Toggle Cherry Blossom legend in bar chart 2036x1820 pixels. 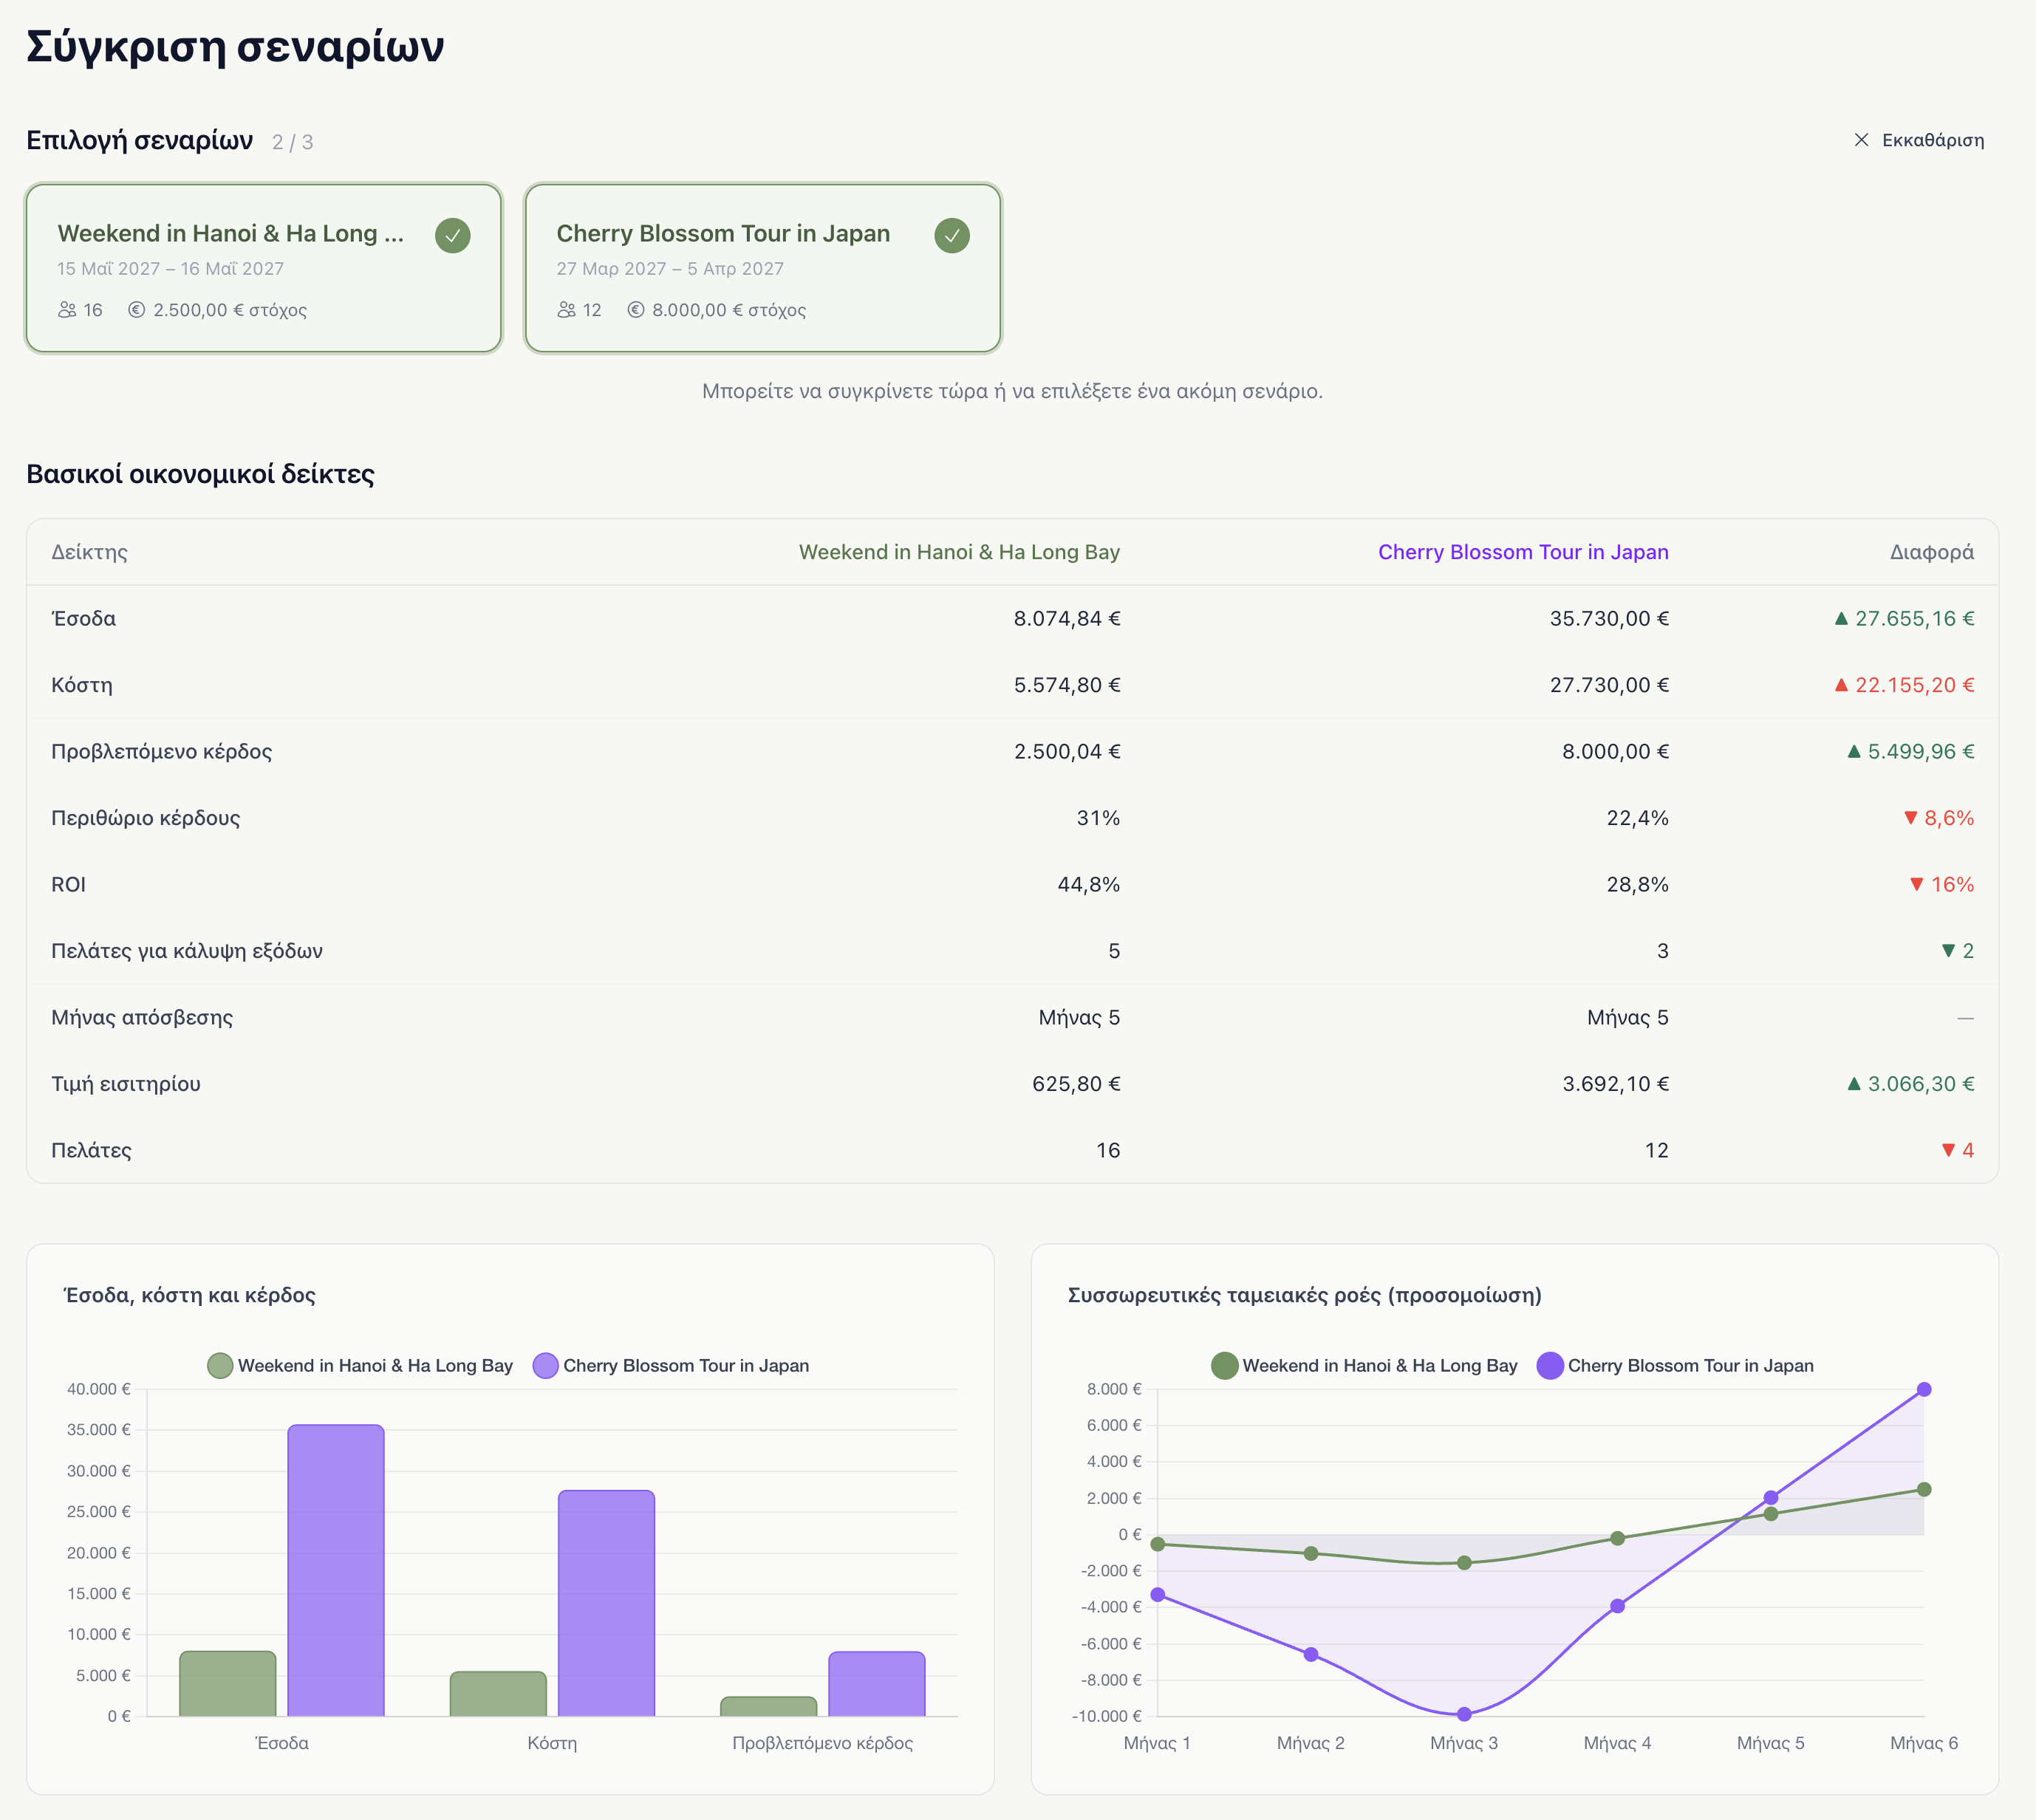(671, 1365)
